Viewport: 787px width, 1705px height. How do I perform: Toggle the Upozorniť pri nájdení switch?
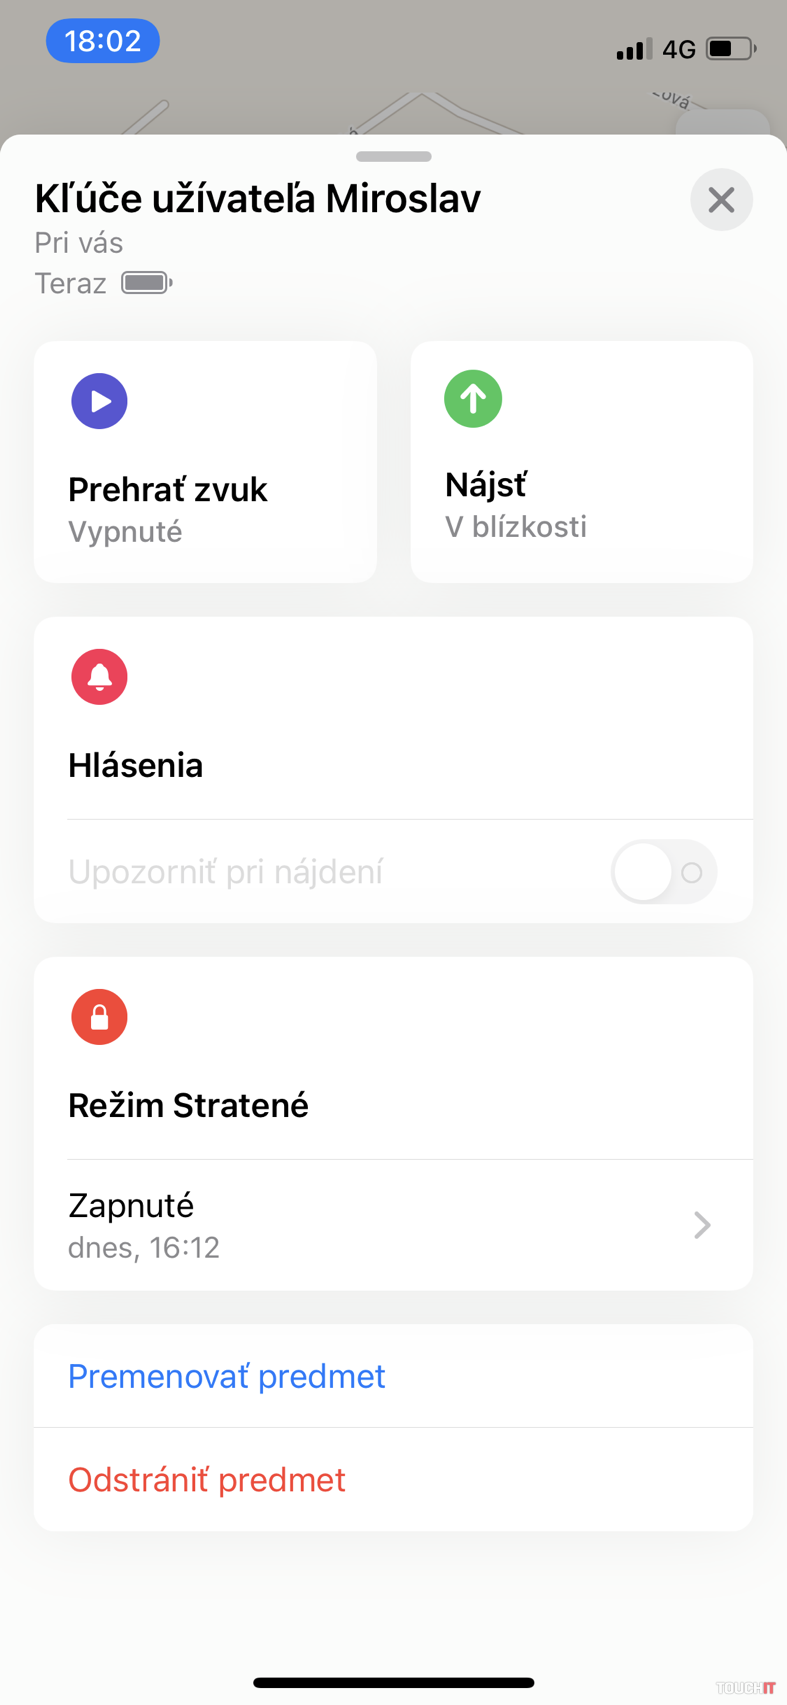pyautogui.click(x=663, y=872)
